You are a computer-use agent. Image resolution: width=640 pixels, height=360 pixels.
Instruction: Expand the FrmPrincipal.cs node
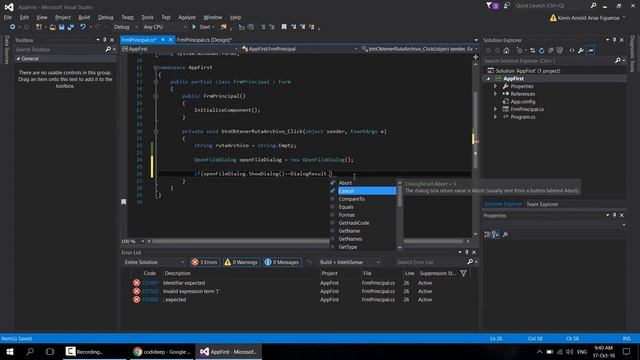(x=496, y=109)
